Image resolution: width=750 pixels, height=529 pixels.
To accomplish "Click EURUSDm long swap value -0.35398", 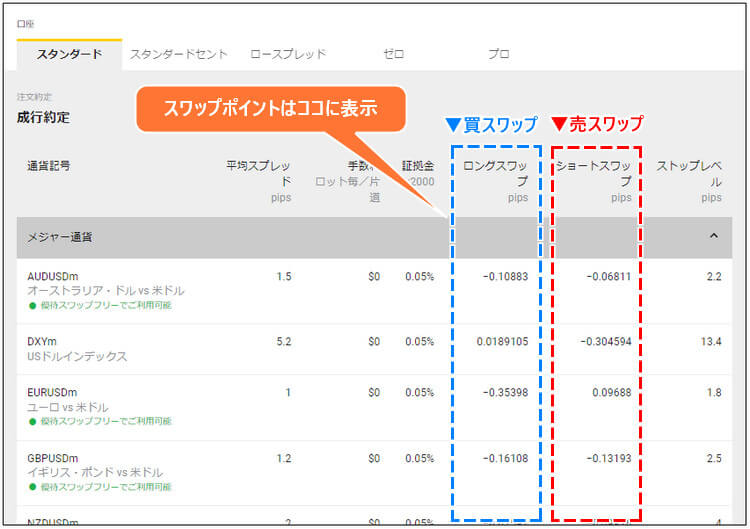I will point(506,392).
